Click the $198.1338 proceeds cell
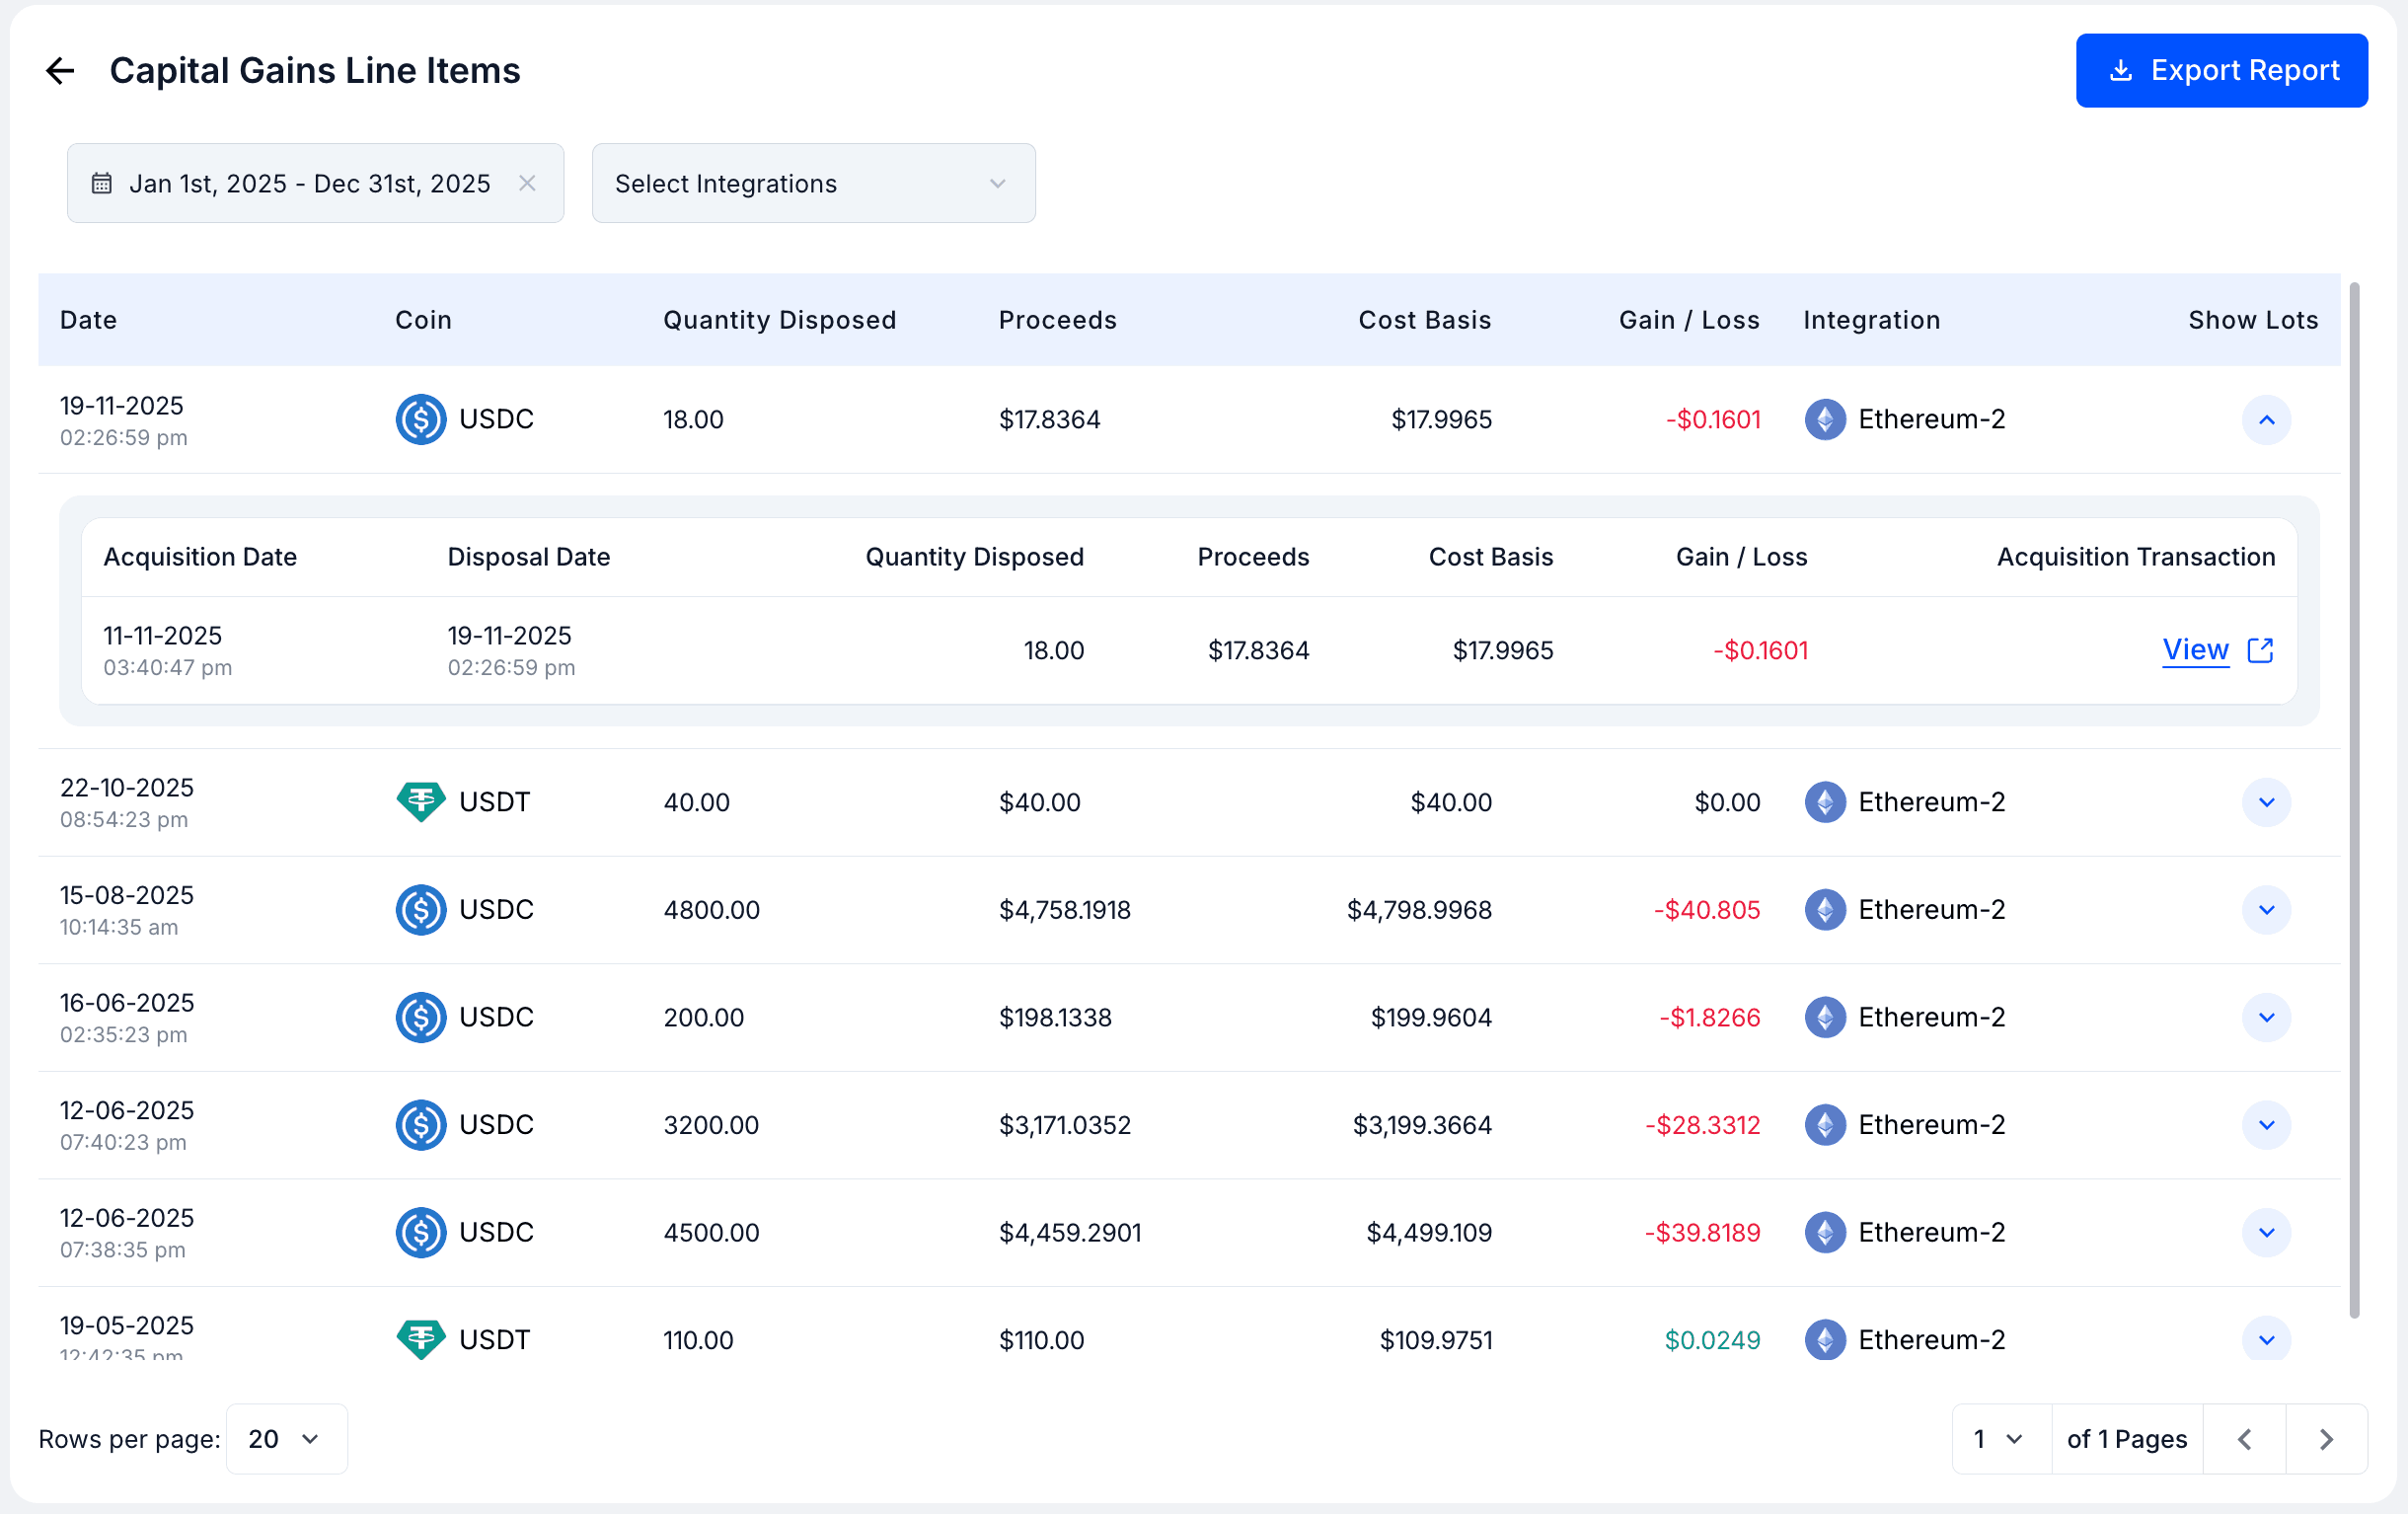The height and width of the screenshot is (1514, 2408). point(1055,1018)
